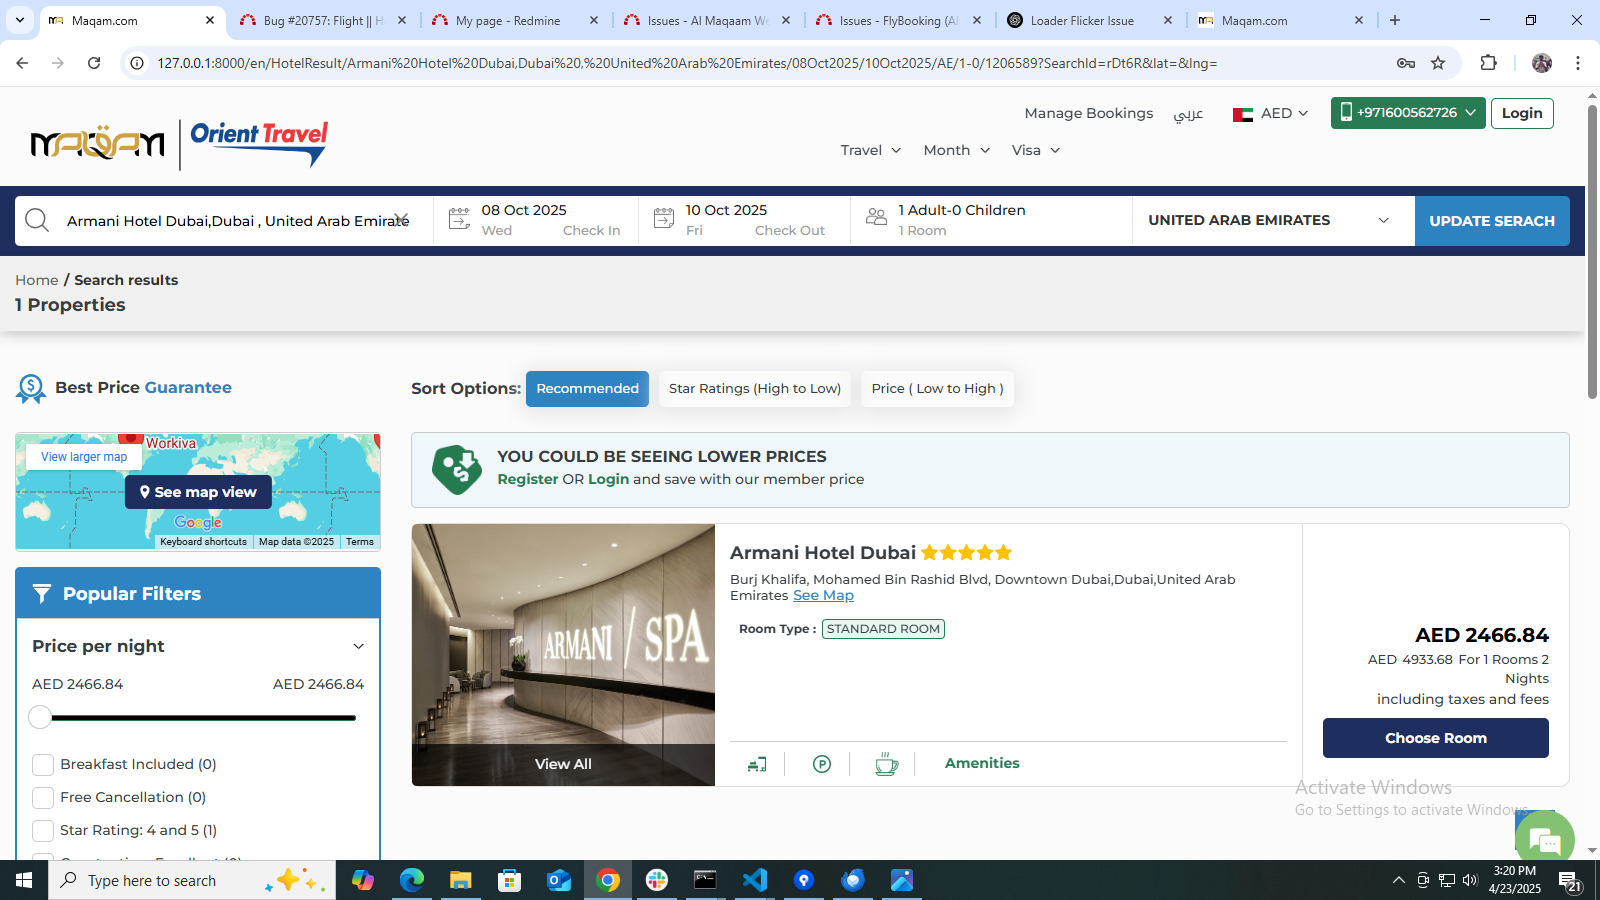This screenshot has height=900, width=1600.
Task: Open the AED currency dropdown
Action: tap(1271, 114)
